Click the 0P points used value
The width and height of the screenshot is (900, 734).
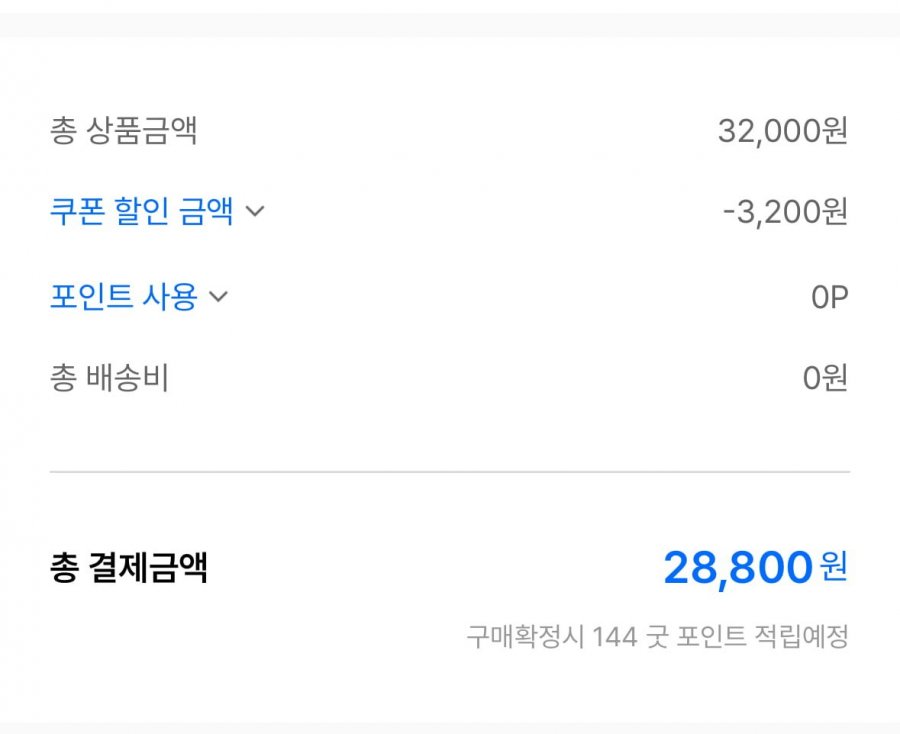(x=829, y=297)
